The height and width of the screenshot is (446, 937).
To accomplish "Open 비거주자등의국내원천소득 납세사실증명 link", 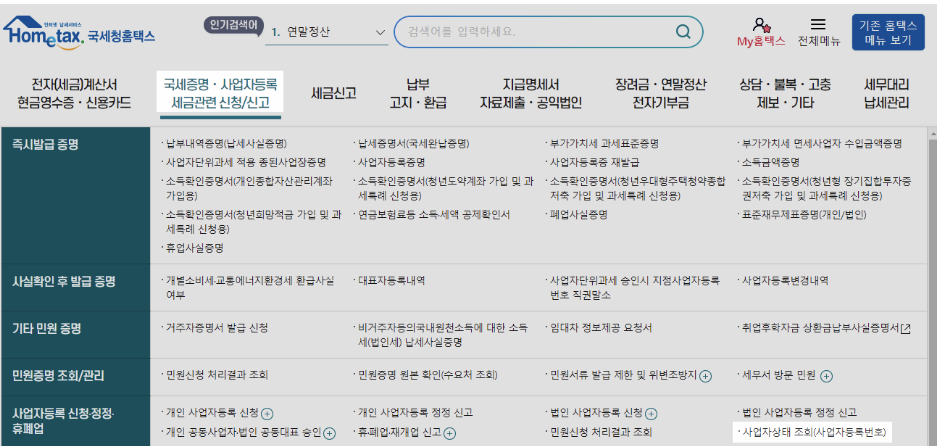I will [x=443, y=335].
